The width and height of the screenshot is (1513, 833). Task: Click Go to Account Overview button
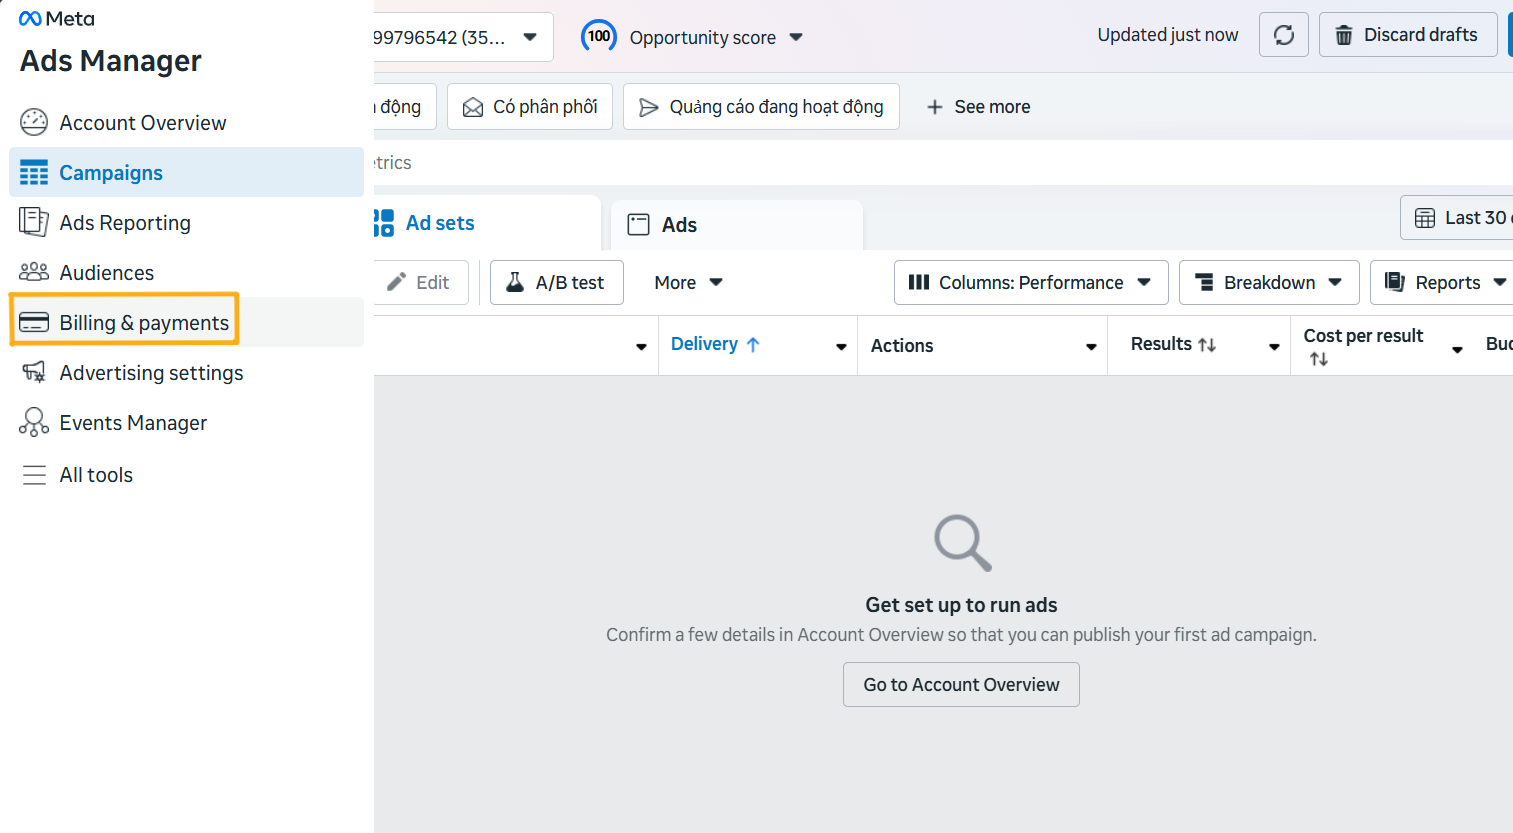tap(961, 685)
